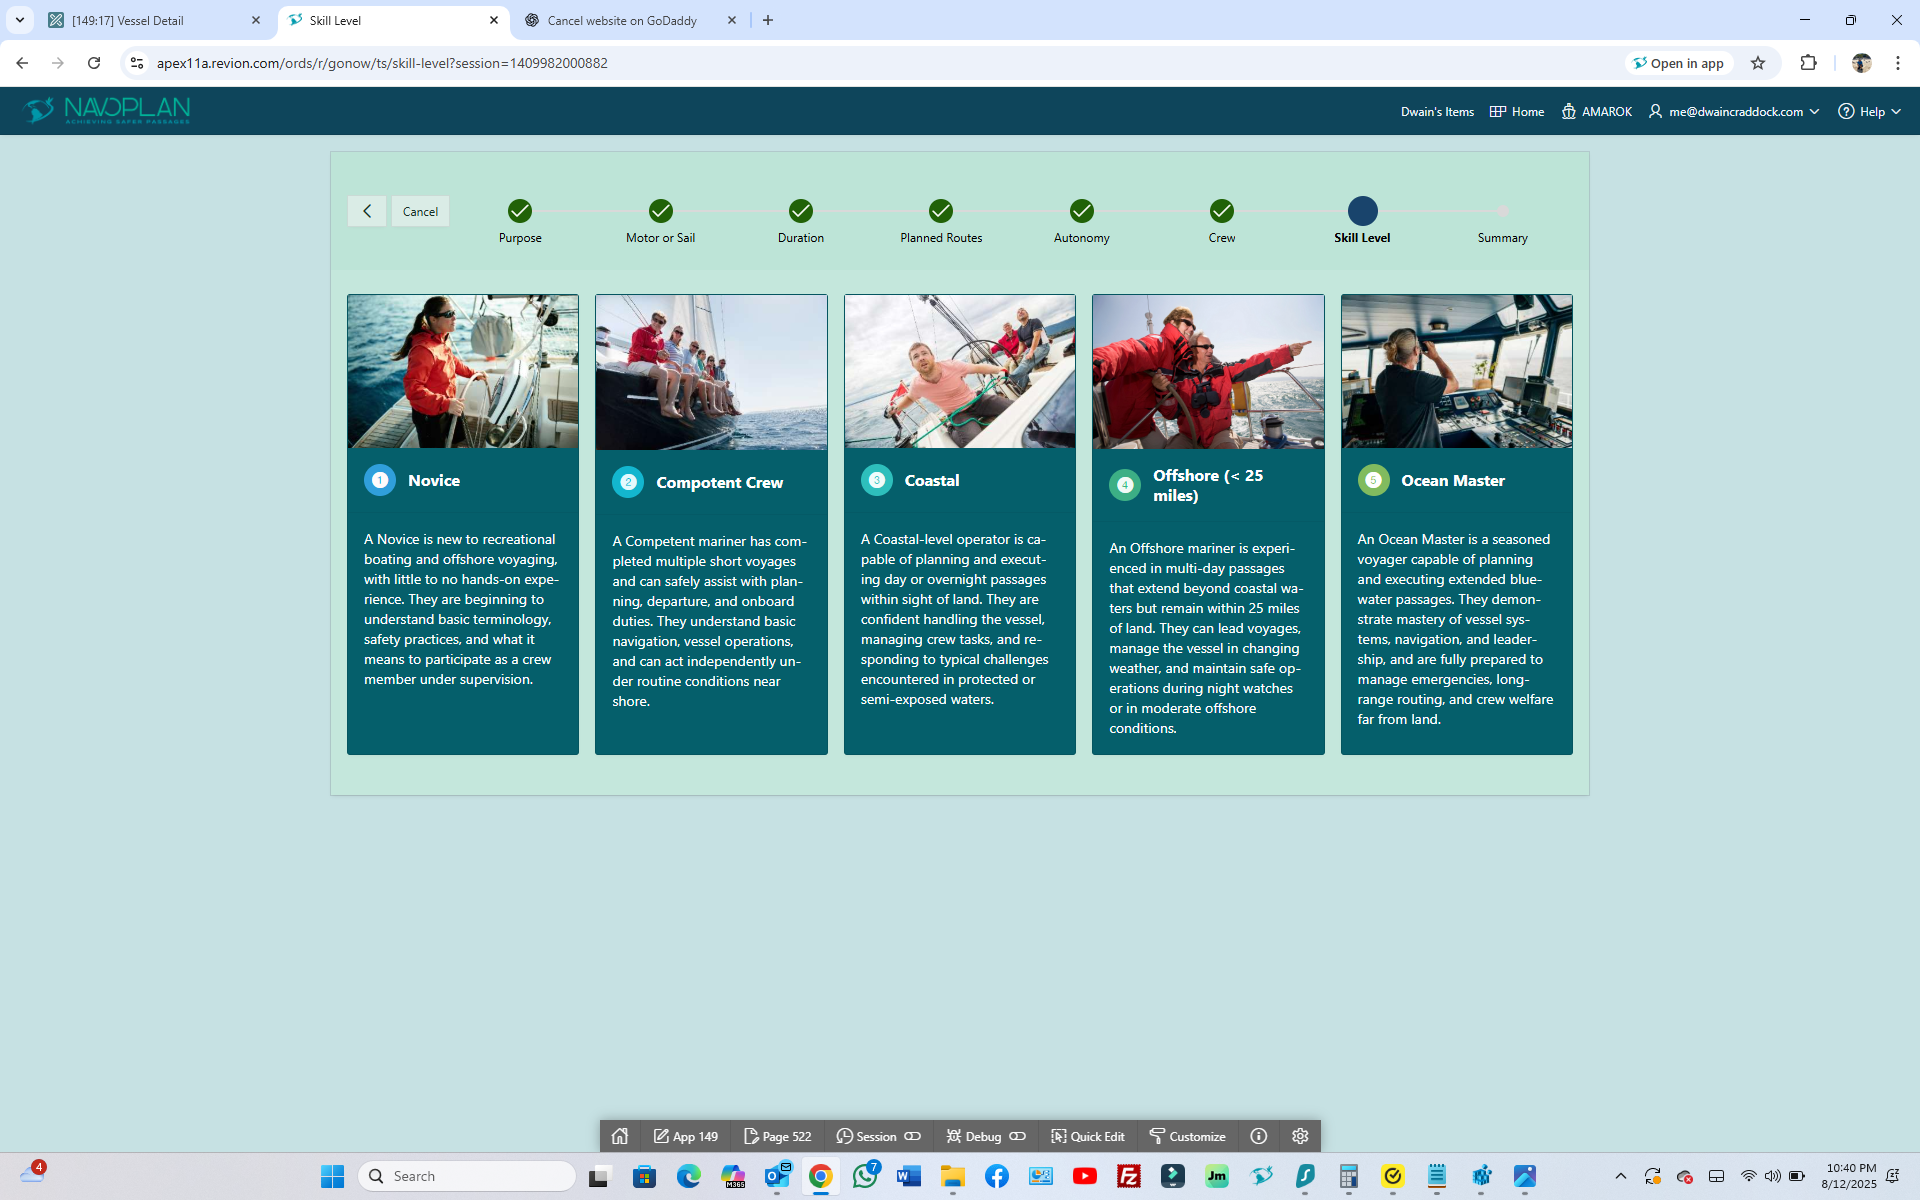Click the NavoPlan logo
This screenshot has height=1200, width=1920.
tap(107, 110)
